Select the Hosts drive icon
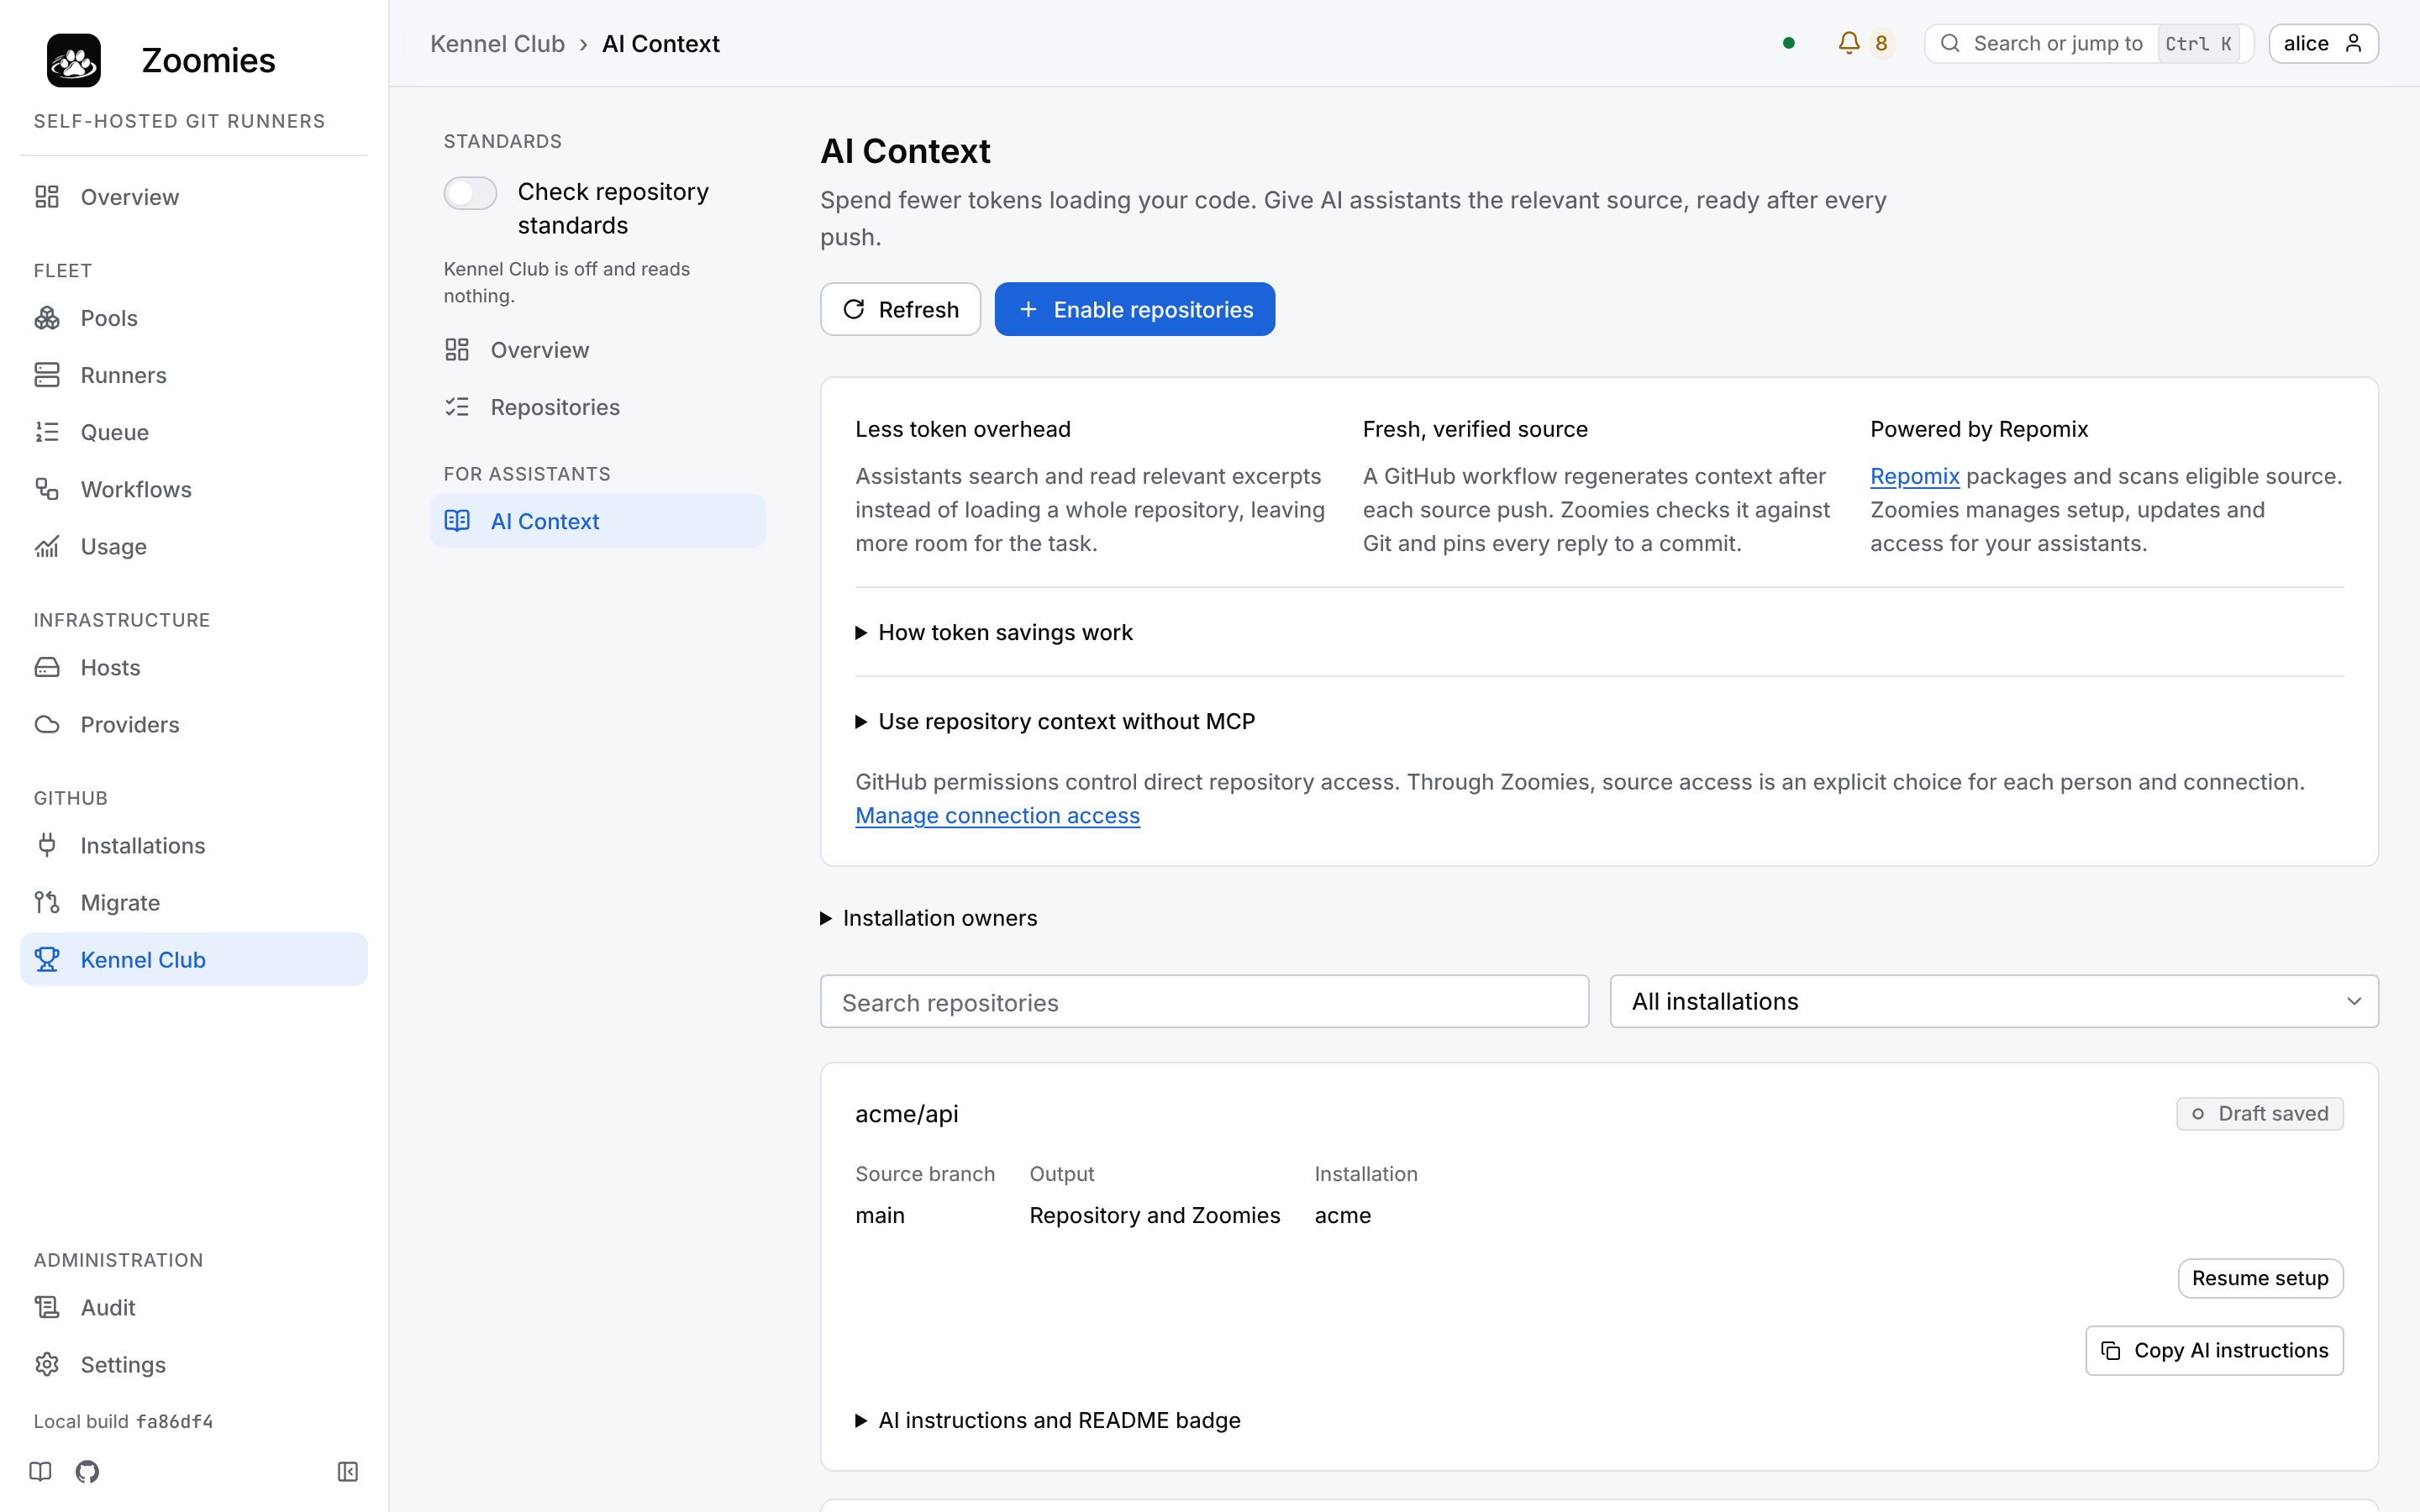 point(47,667)
